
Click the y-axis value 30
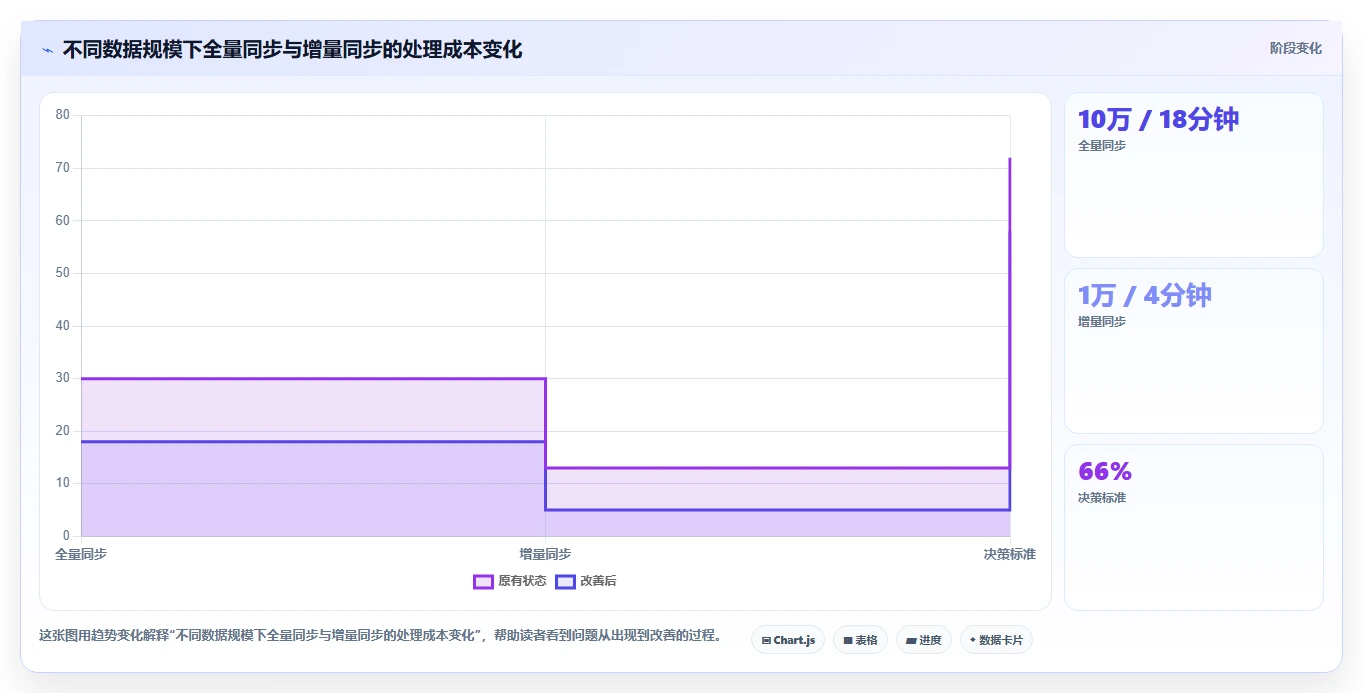pyautogui.click(x=63, y=378)
